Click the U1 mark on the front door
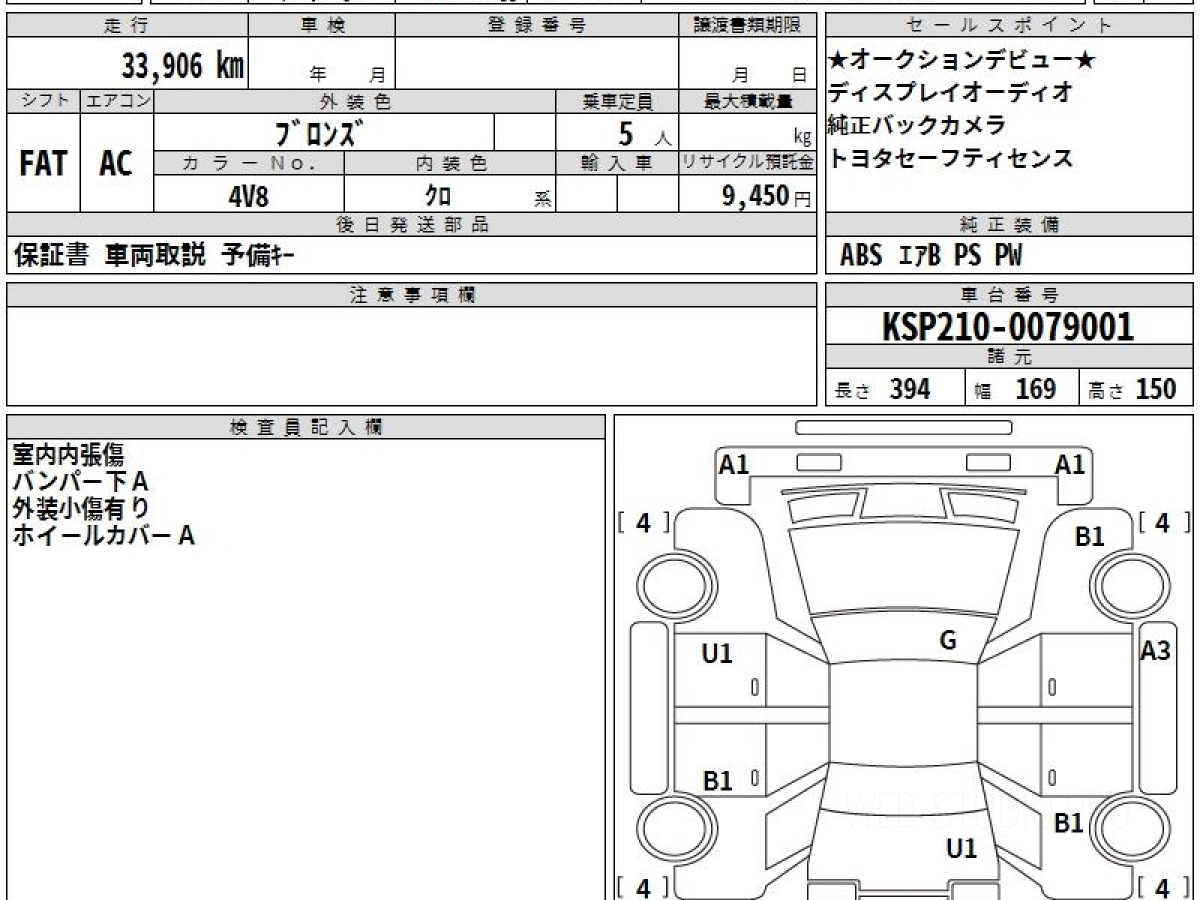1200x900 pixels. [x=717, y=654]
